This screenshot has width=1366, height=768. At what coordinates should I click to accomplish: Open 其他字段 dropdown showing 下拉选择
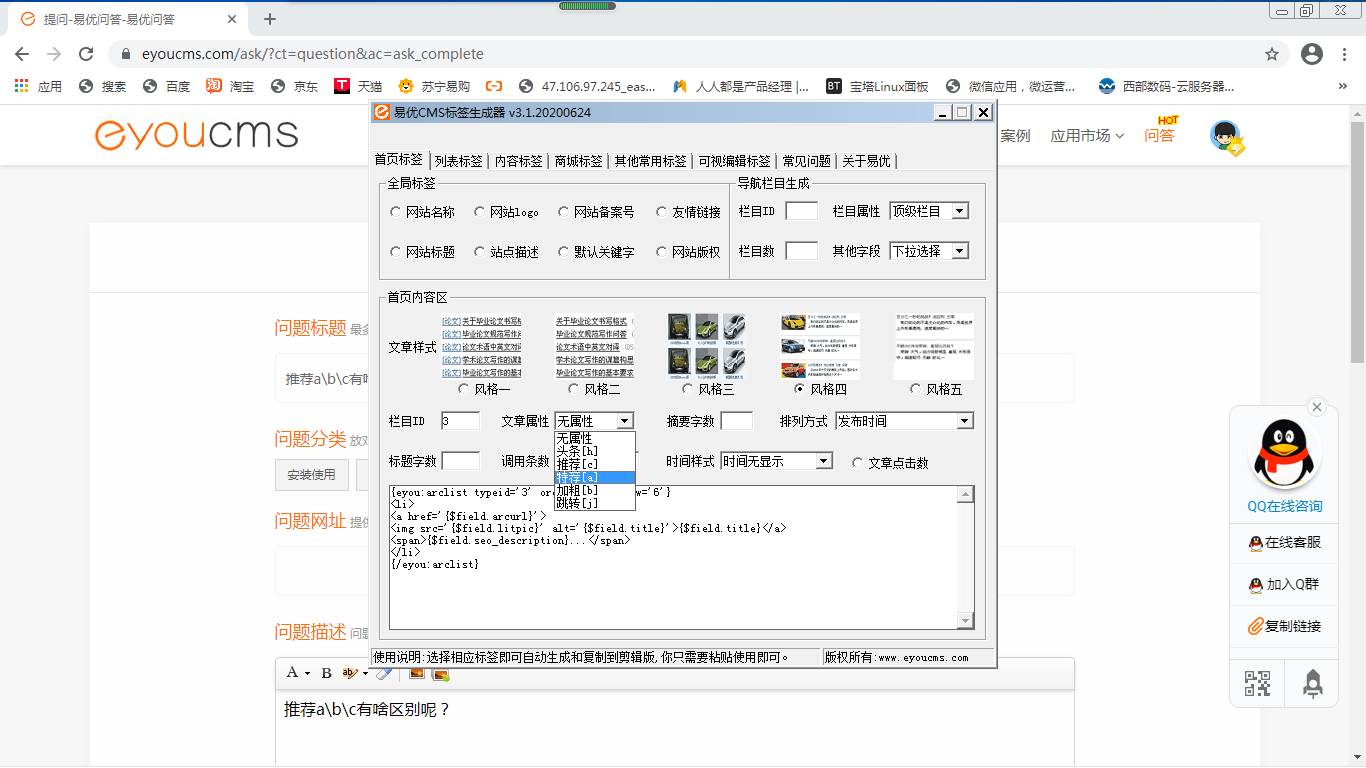929,251
